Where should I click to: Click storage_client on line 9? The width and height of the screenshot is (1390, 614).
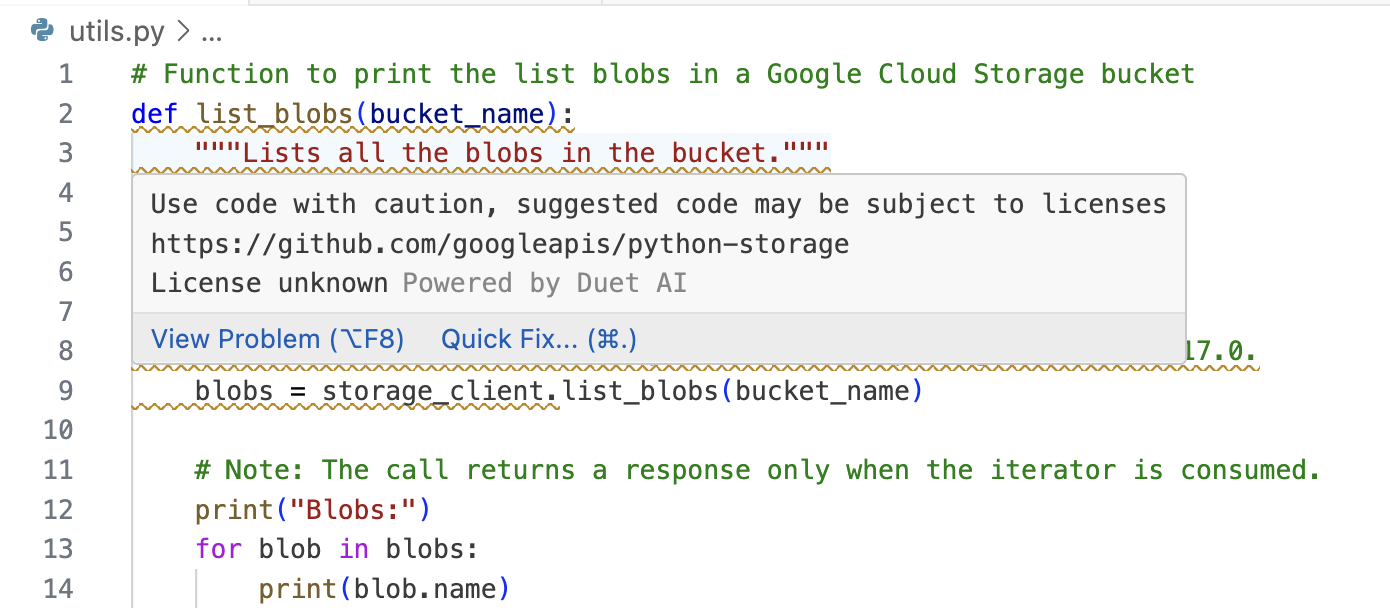coord(435,390)
